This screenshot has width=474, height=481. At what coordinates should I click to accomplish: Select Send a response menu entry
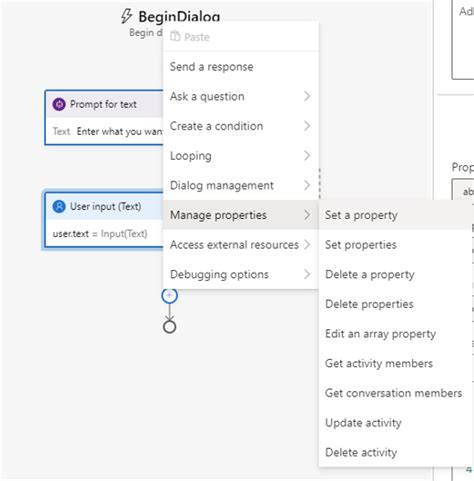(x=241, y=67)
